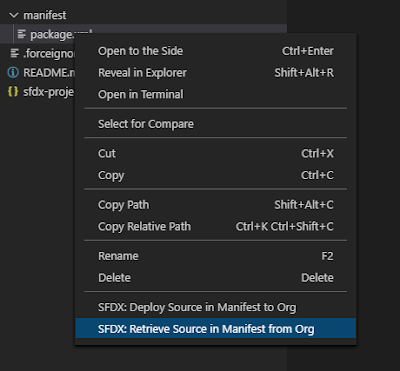Choose Cut from the context menu
The image size is (400, 371).
pos(216,154)
